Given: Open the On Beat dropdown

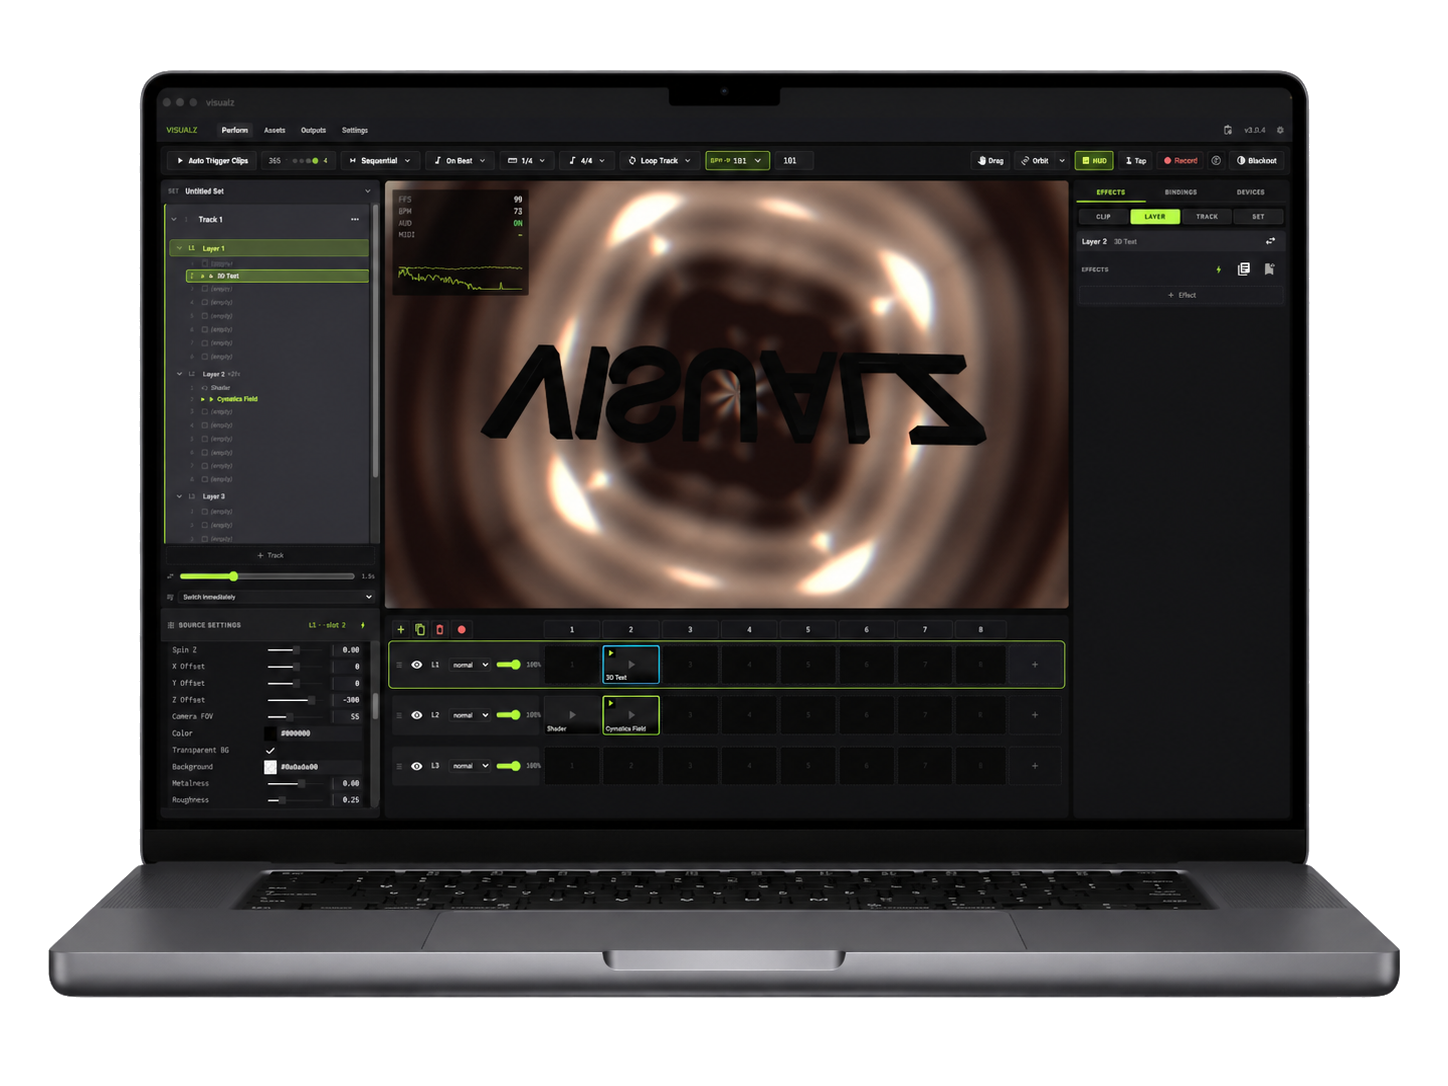Looking at the screenshot, I should pyautogui.click(x=460, y=160).
